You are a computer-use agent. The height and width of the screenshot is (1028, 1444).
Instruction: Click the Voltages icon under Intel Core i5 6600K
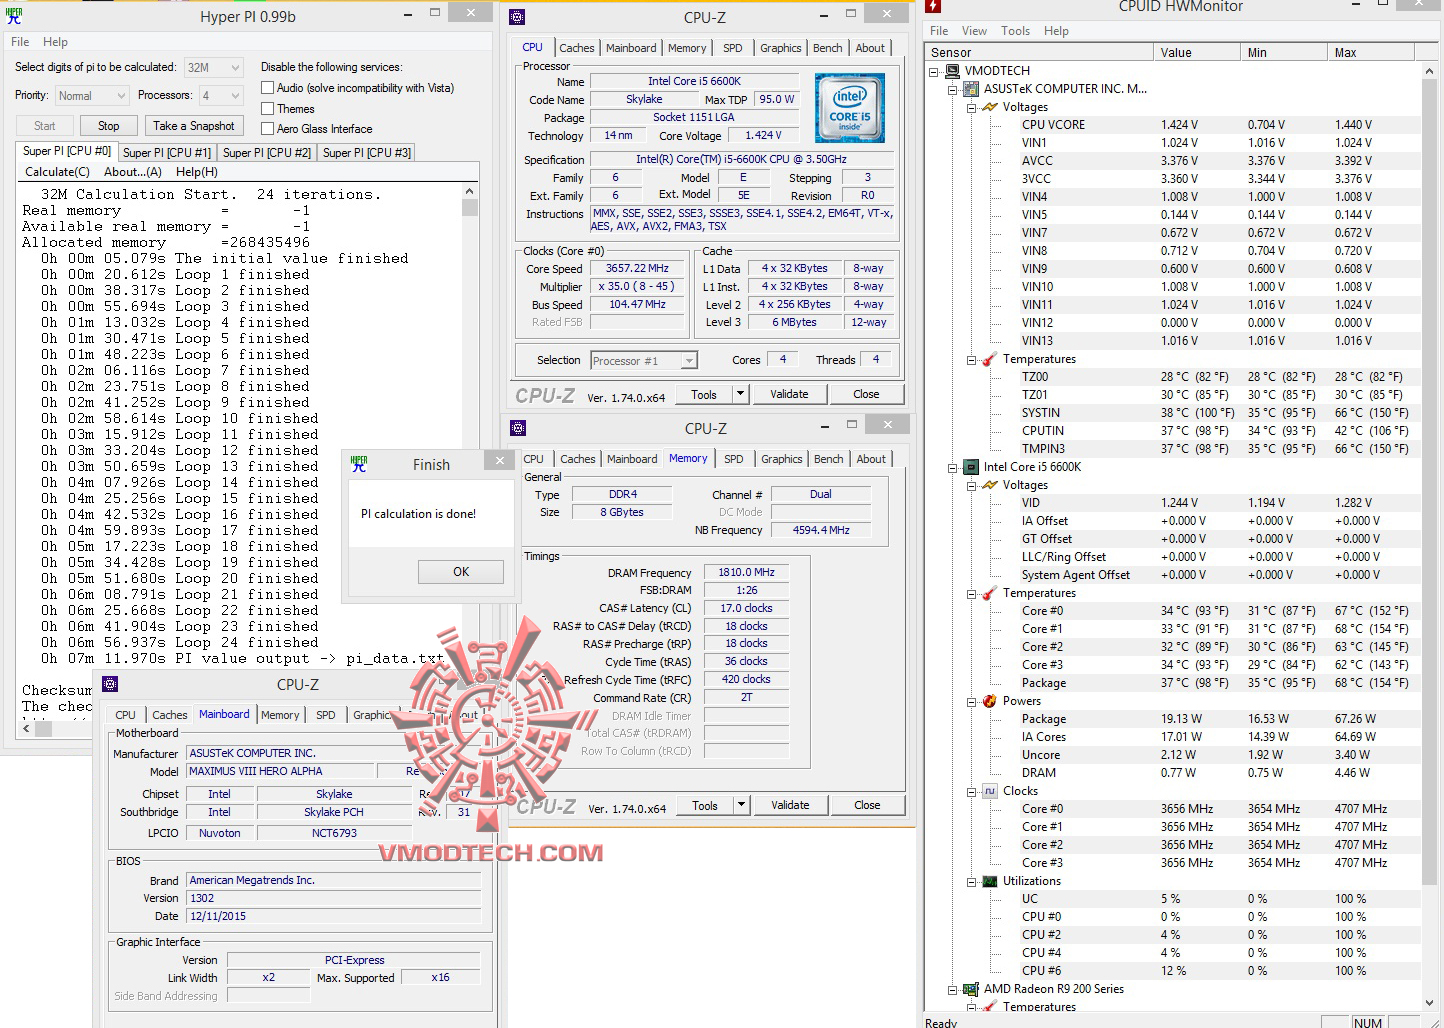point(990,485)
